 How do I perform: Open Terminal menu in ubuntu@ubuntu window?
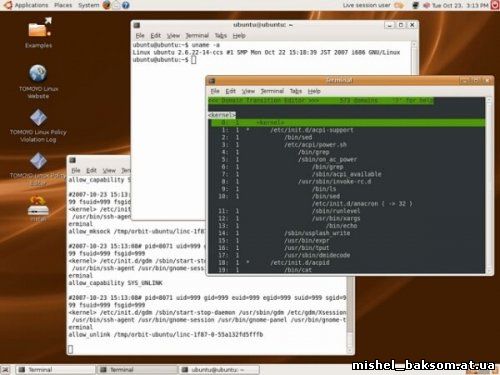(197, 36)
